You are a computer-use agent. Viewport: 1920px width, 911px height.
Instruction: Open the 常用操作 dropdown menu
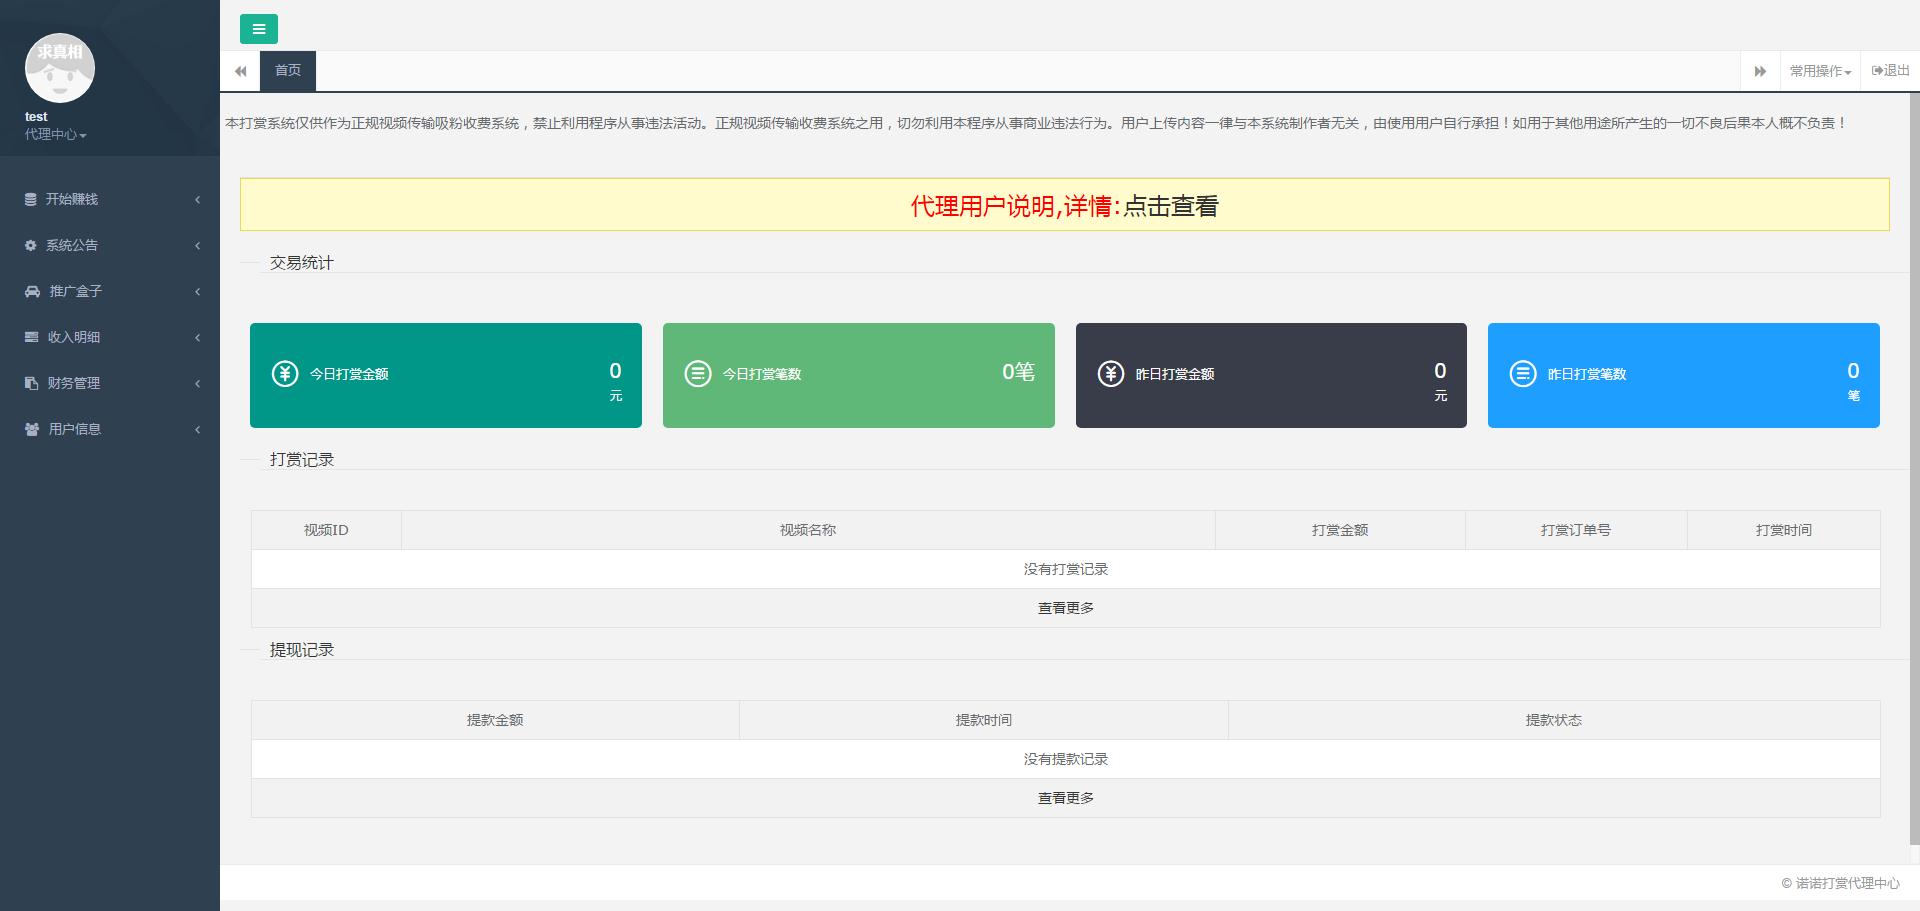coord(1820,71)
